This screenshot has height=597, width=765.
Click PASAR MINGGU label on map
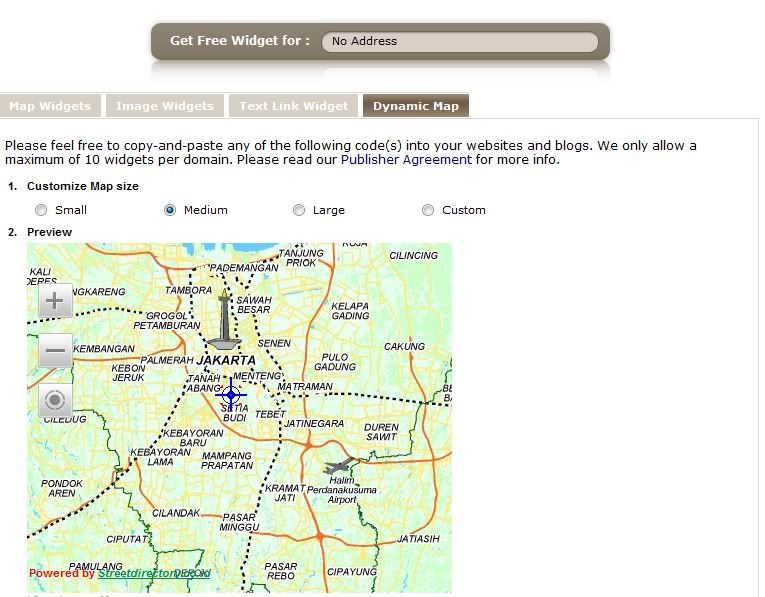coord(239,522)
